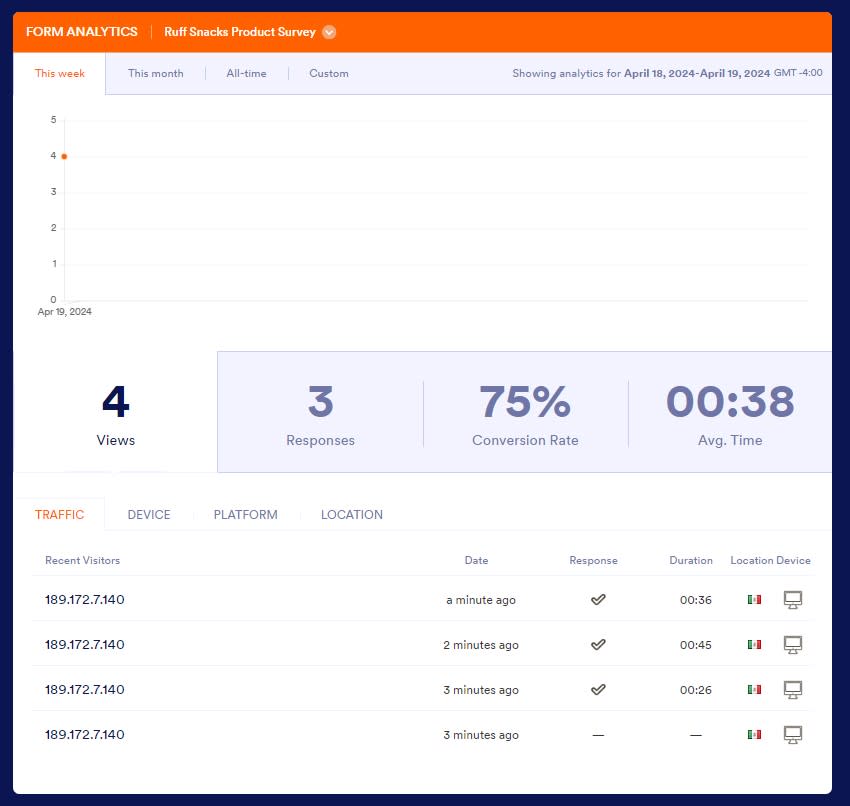Viewport: 850px width, 806px height.
Task: Click the desktop device icon in the 00:26 duration row
Action: click(x=793, y=689)
